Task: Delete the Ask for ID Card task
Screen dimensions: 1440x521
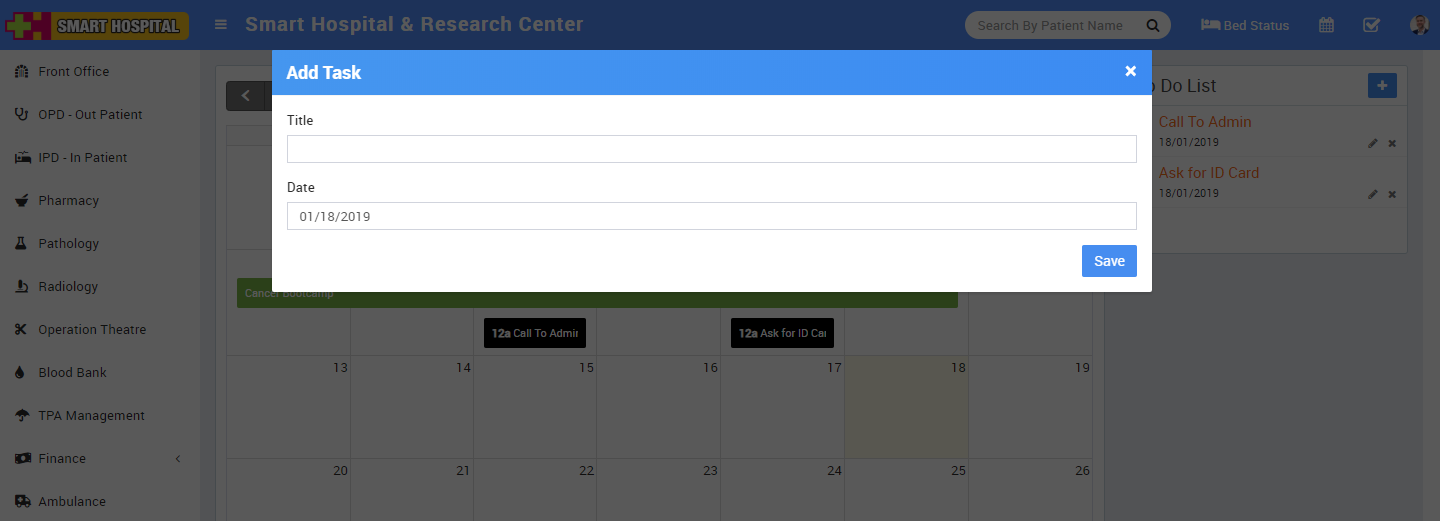Action: coord(1392,195)
